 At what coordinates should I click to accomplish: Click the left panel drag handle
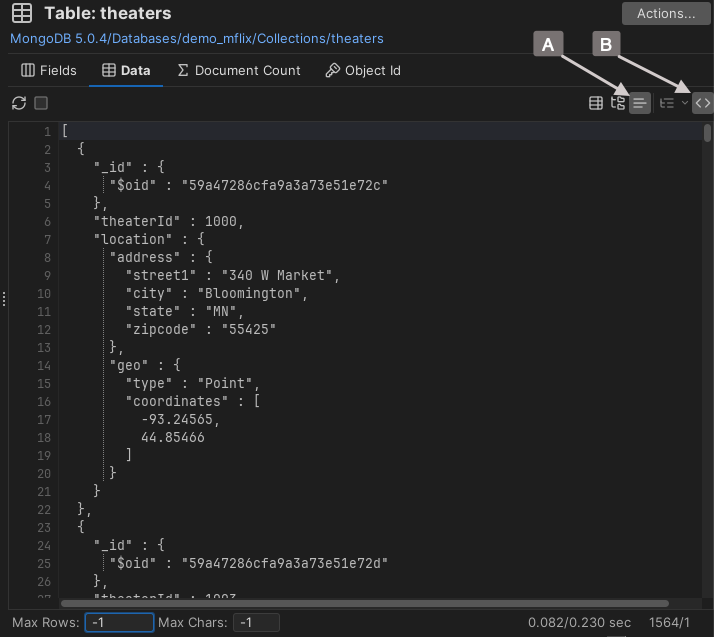pos(4,298)
